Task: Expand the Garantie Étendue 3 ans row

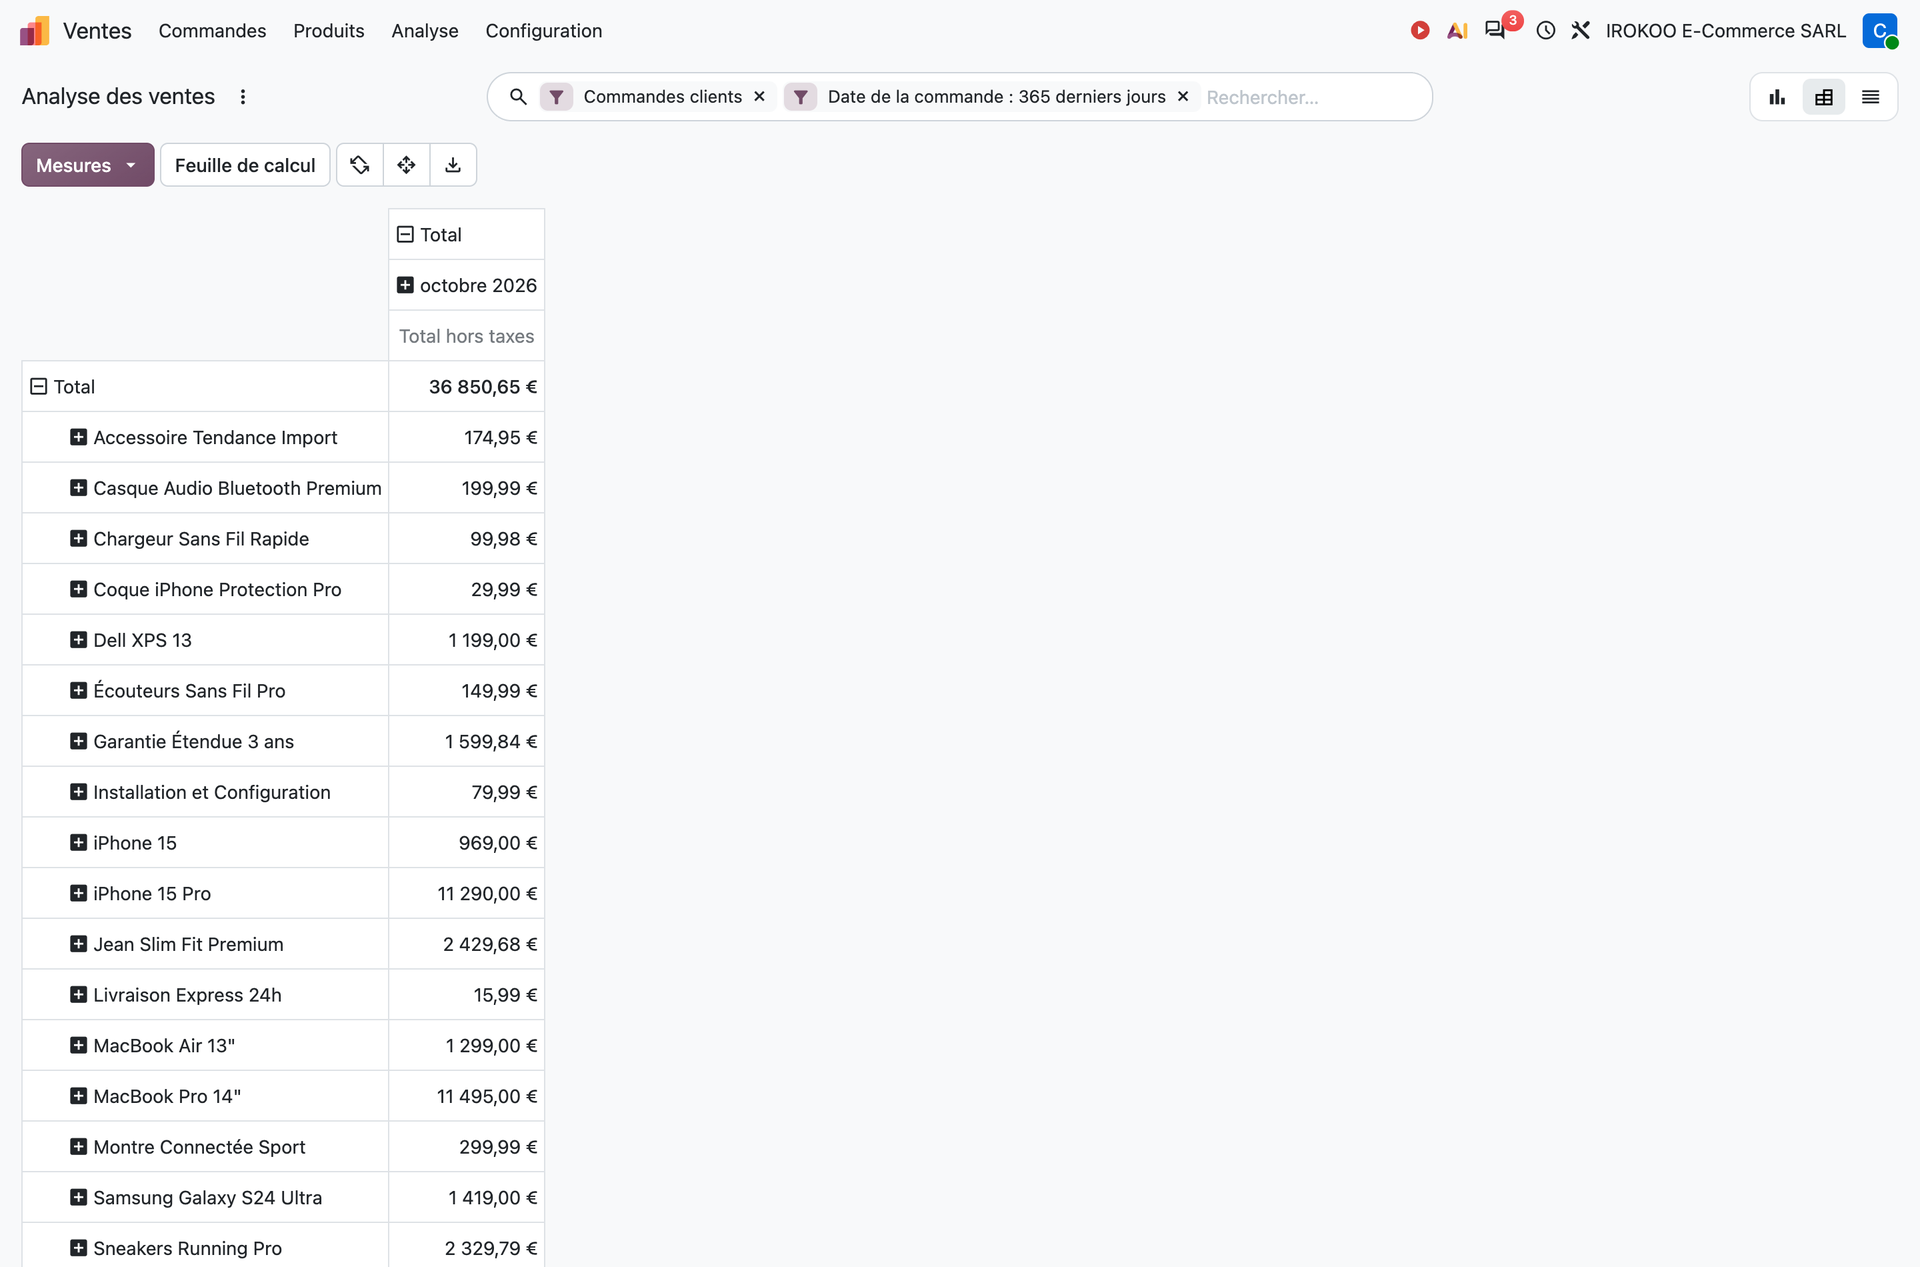Action: coord(78,742)
